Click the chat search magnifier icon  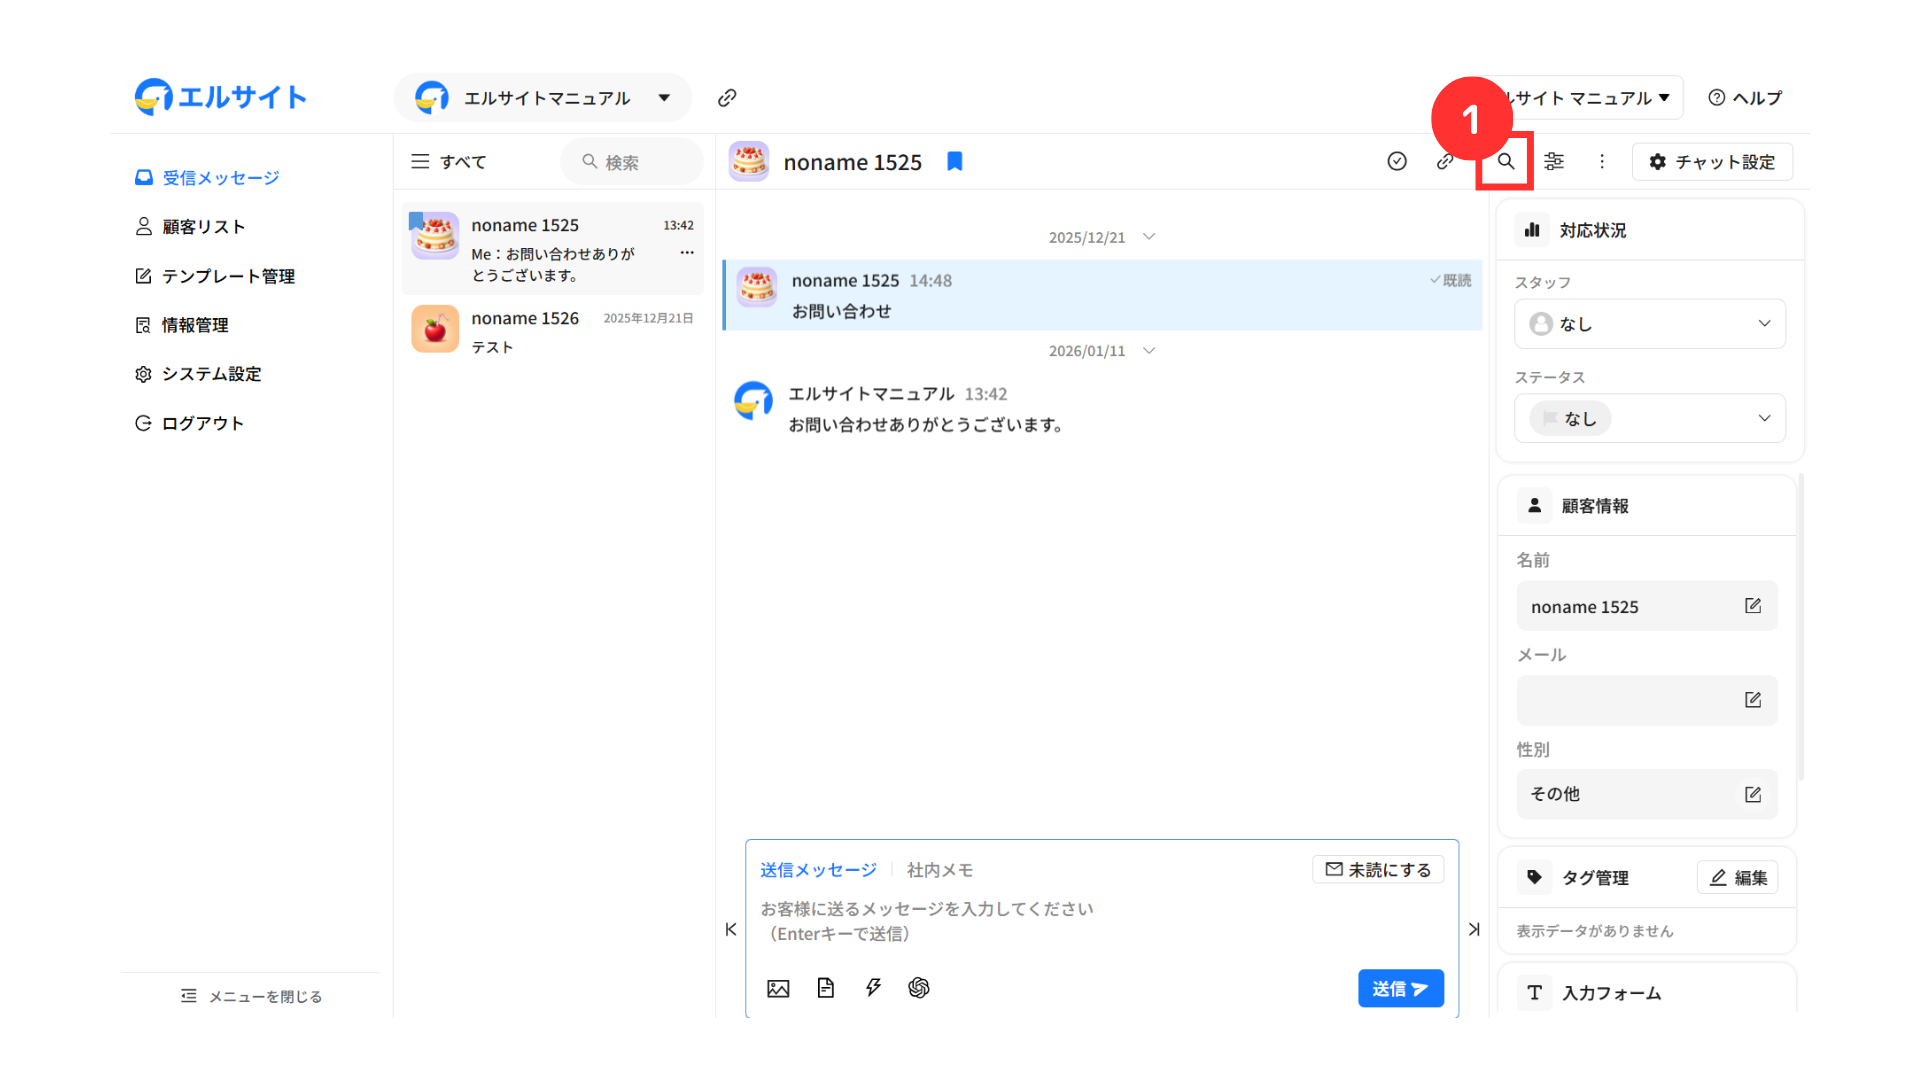pyautogui.click(x=1505, y=162)
